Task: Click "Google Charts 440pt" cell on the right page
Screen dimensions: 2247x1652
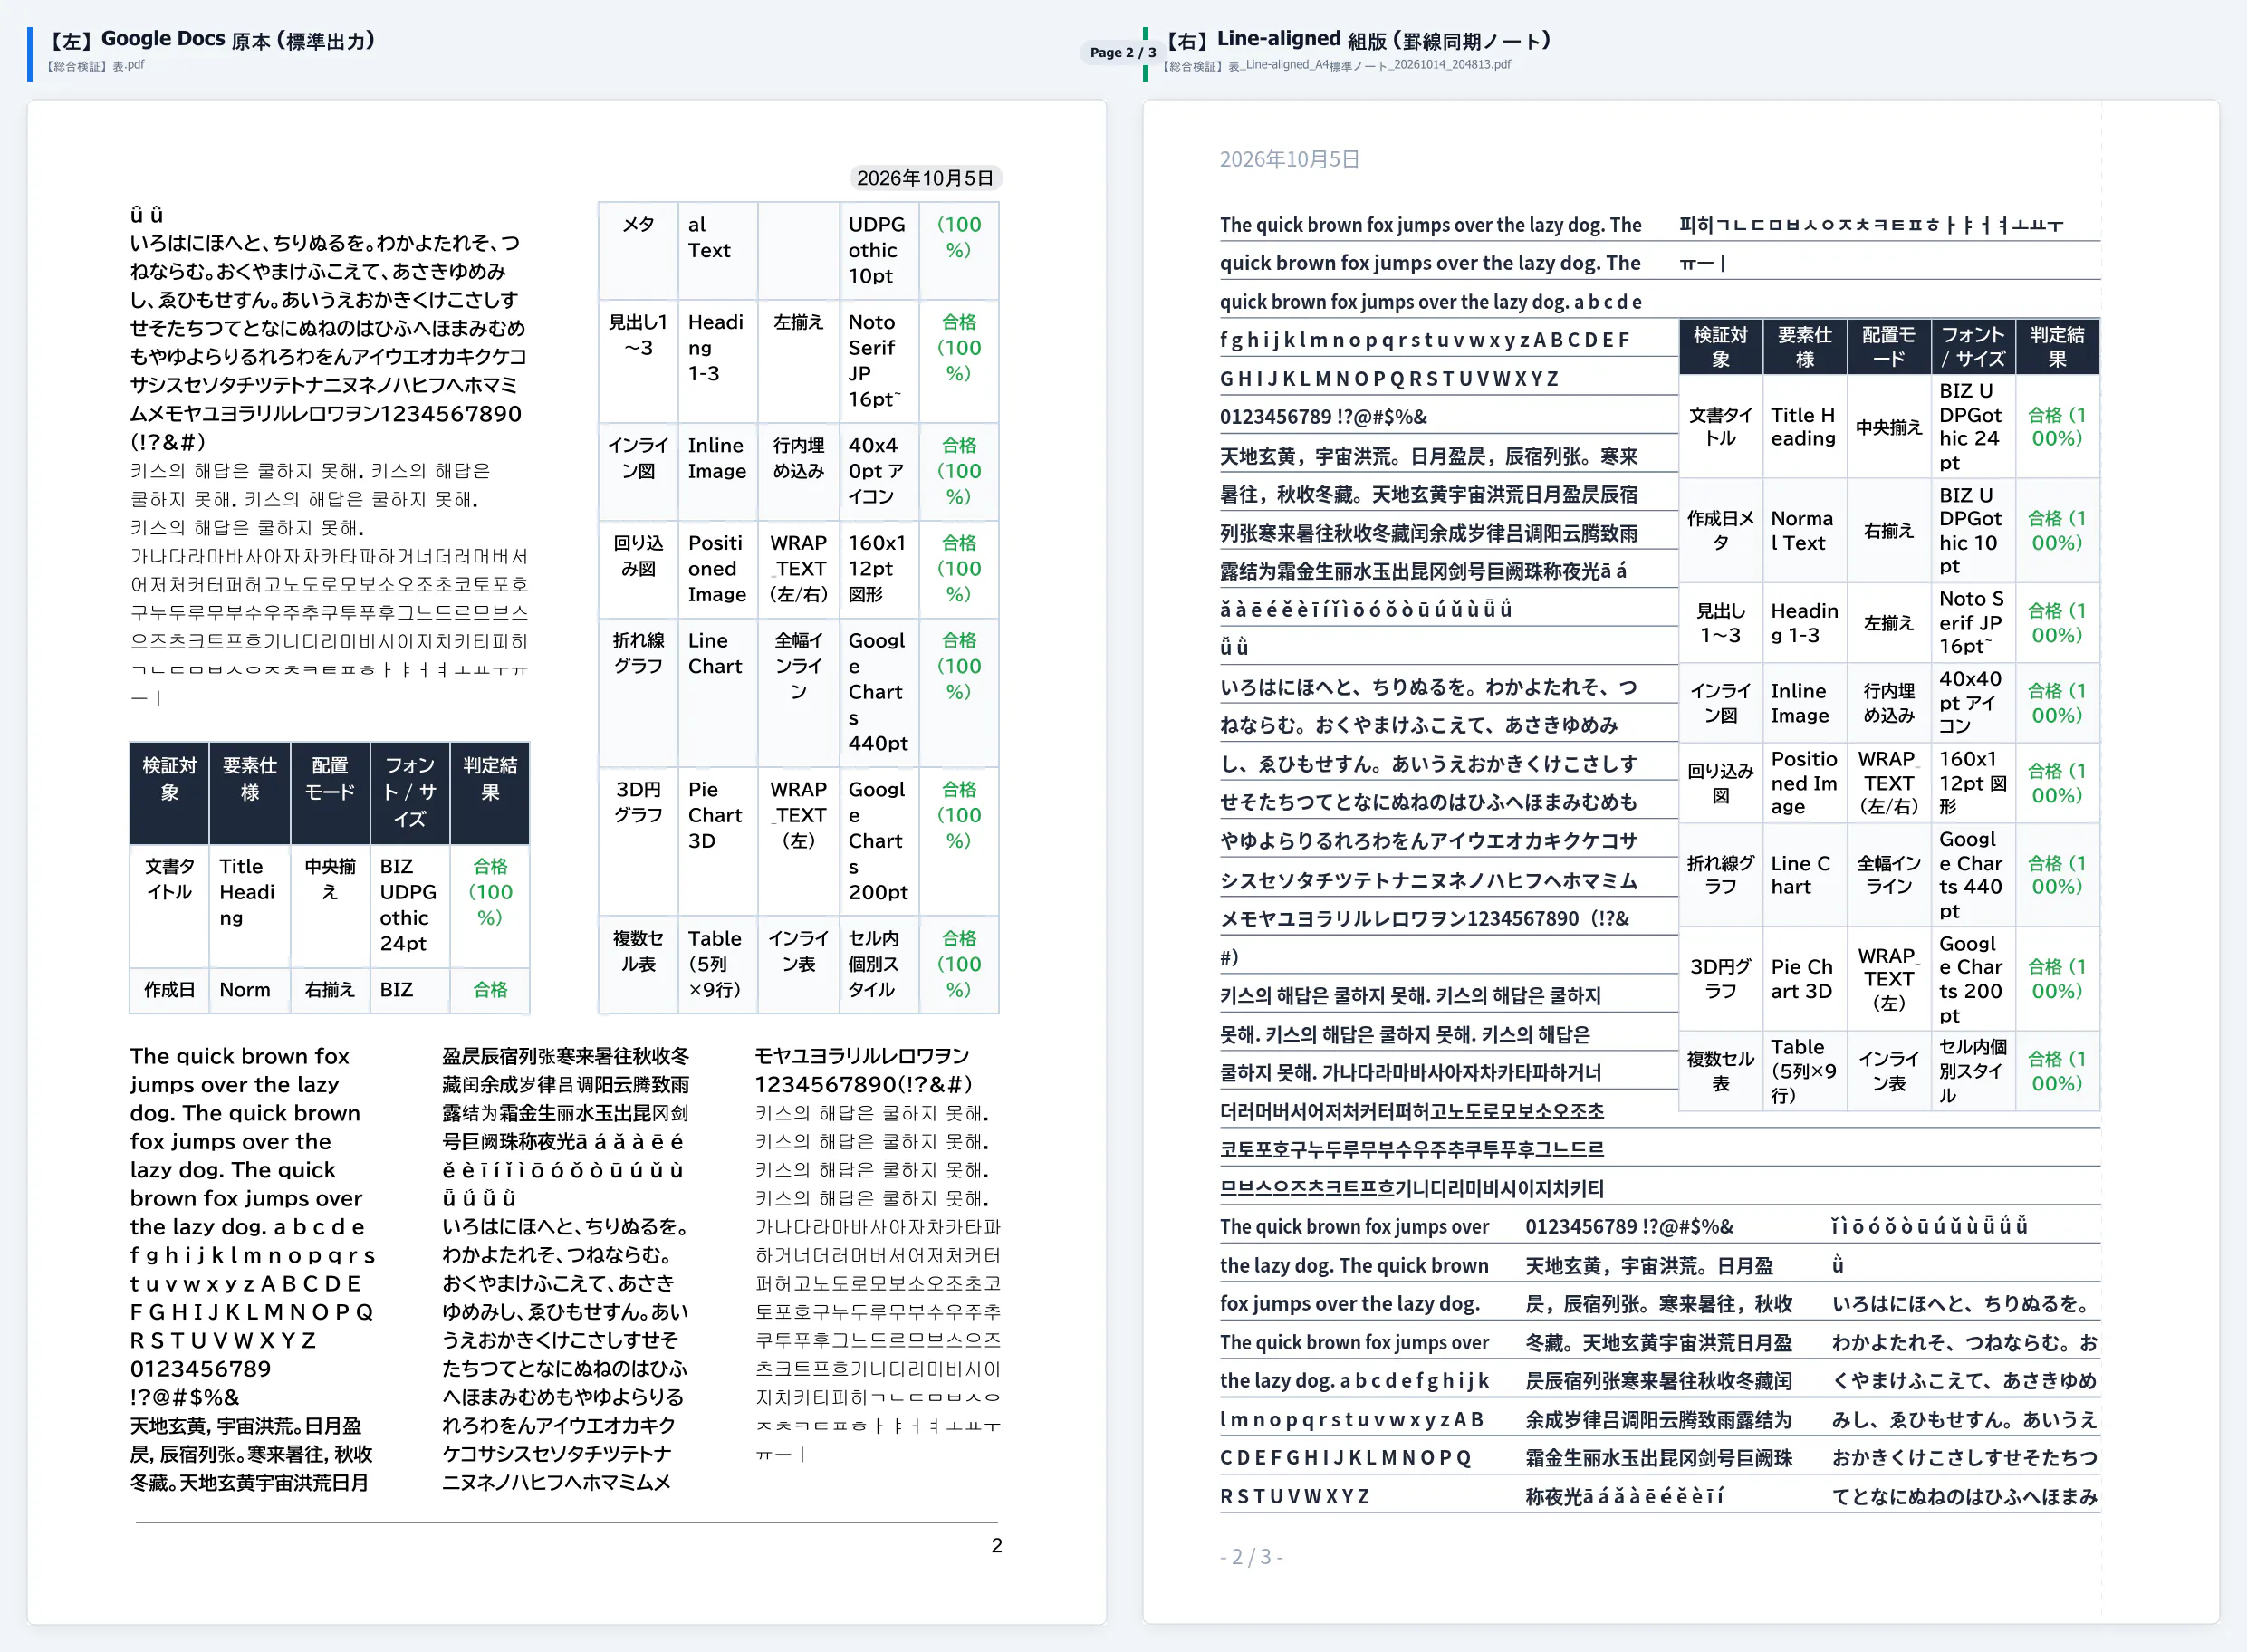Action: click(x=1972, y=875)
